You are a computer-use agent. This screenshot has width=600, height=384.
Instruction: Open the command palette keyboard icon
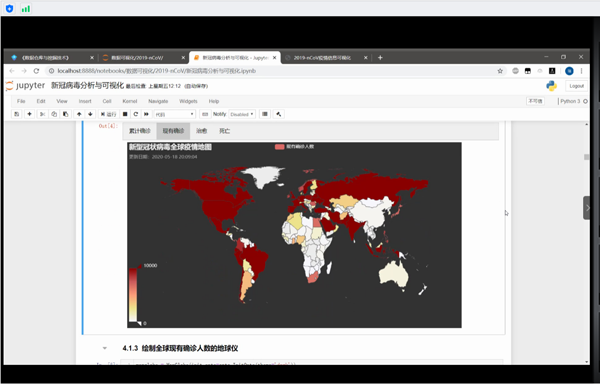click(x=205, y=114)
